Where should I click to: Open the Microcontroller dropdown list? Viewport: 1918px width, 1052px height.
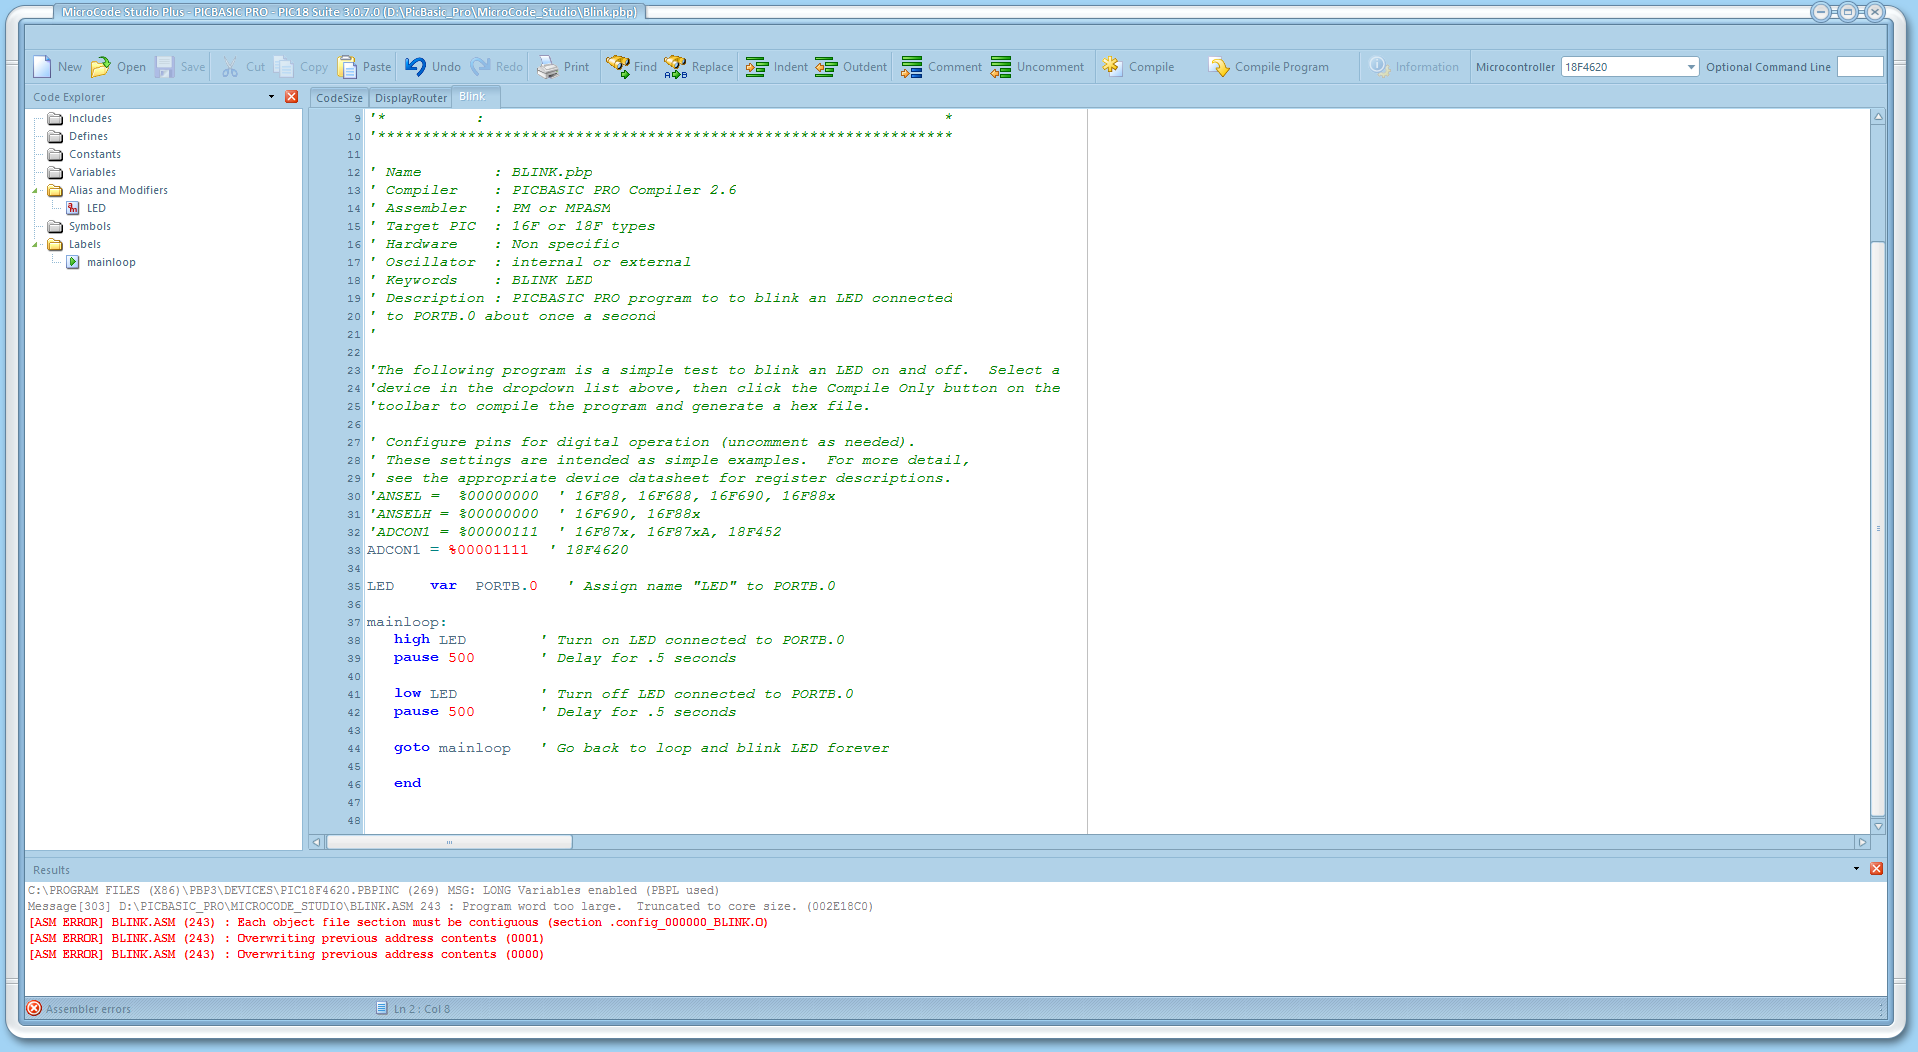[x=1691, y=67]
